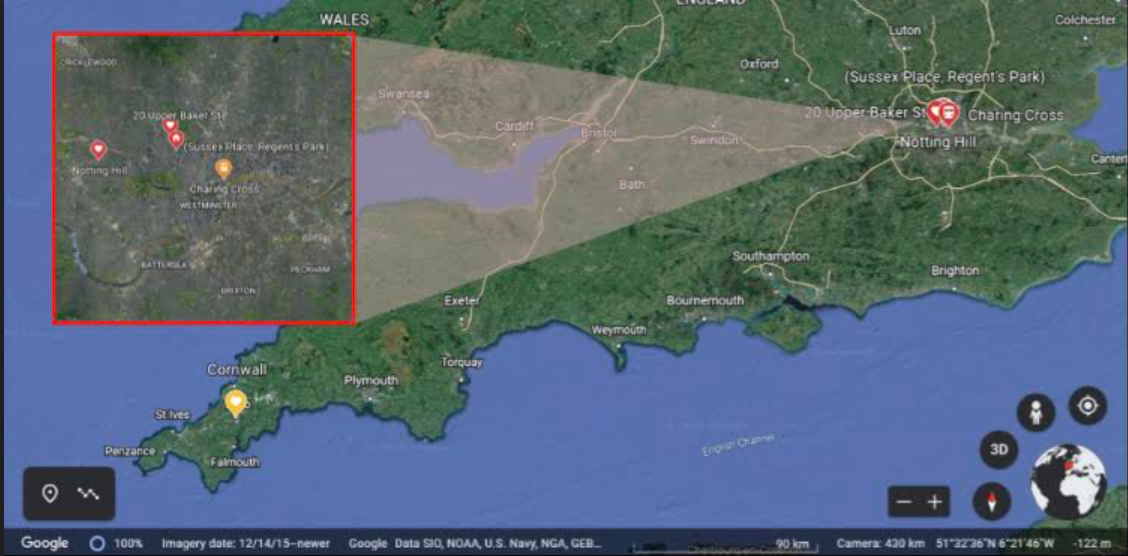Zoom in with the plus button

pyautogui.click(x=935, y=502)
